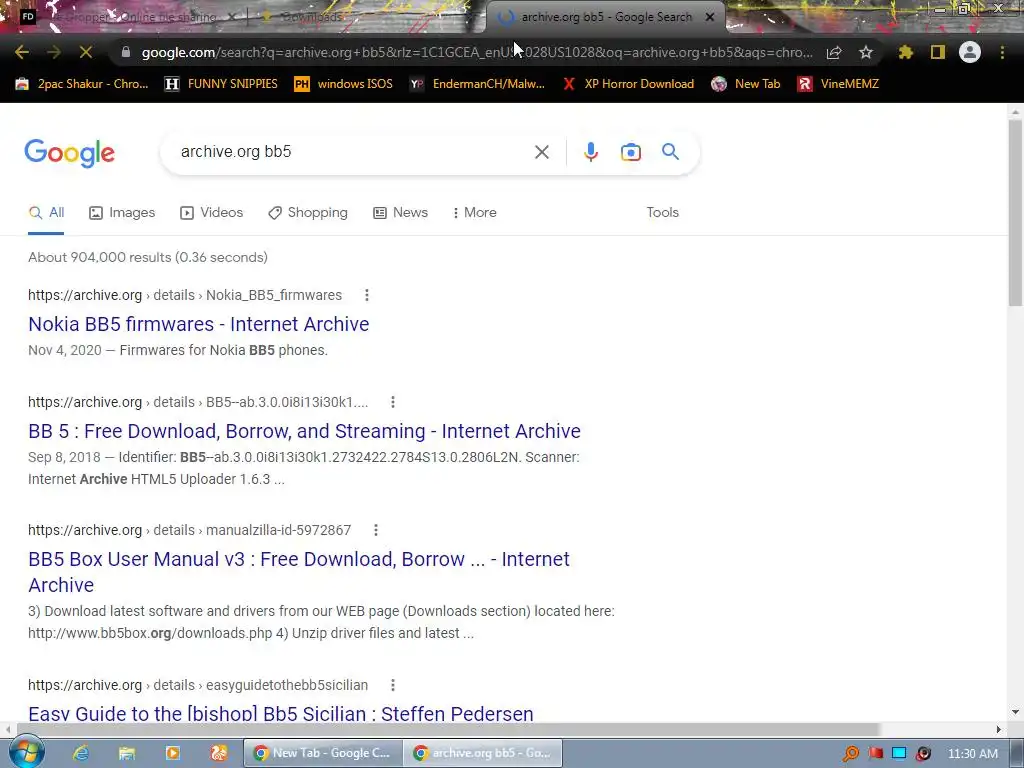Switch to the News tab

coord(400,213)
